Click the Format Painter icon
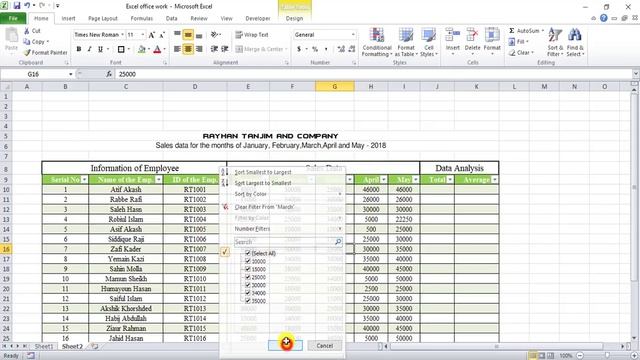640x360 pixels. 27,52
